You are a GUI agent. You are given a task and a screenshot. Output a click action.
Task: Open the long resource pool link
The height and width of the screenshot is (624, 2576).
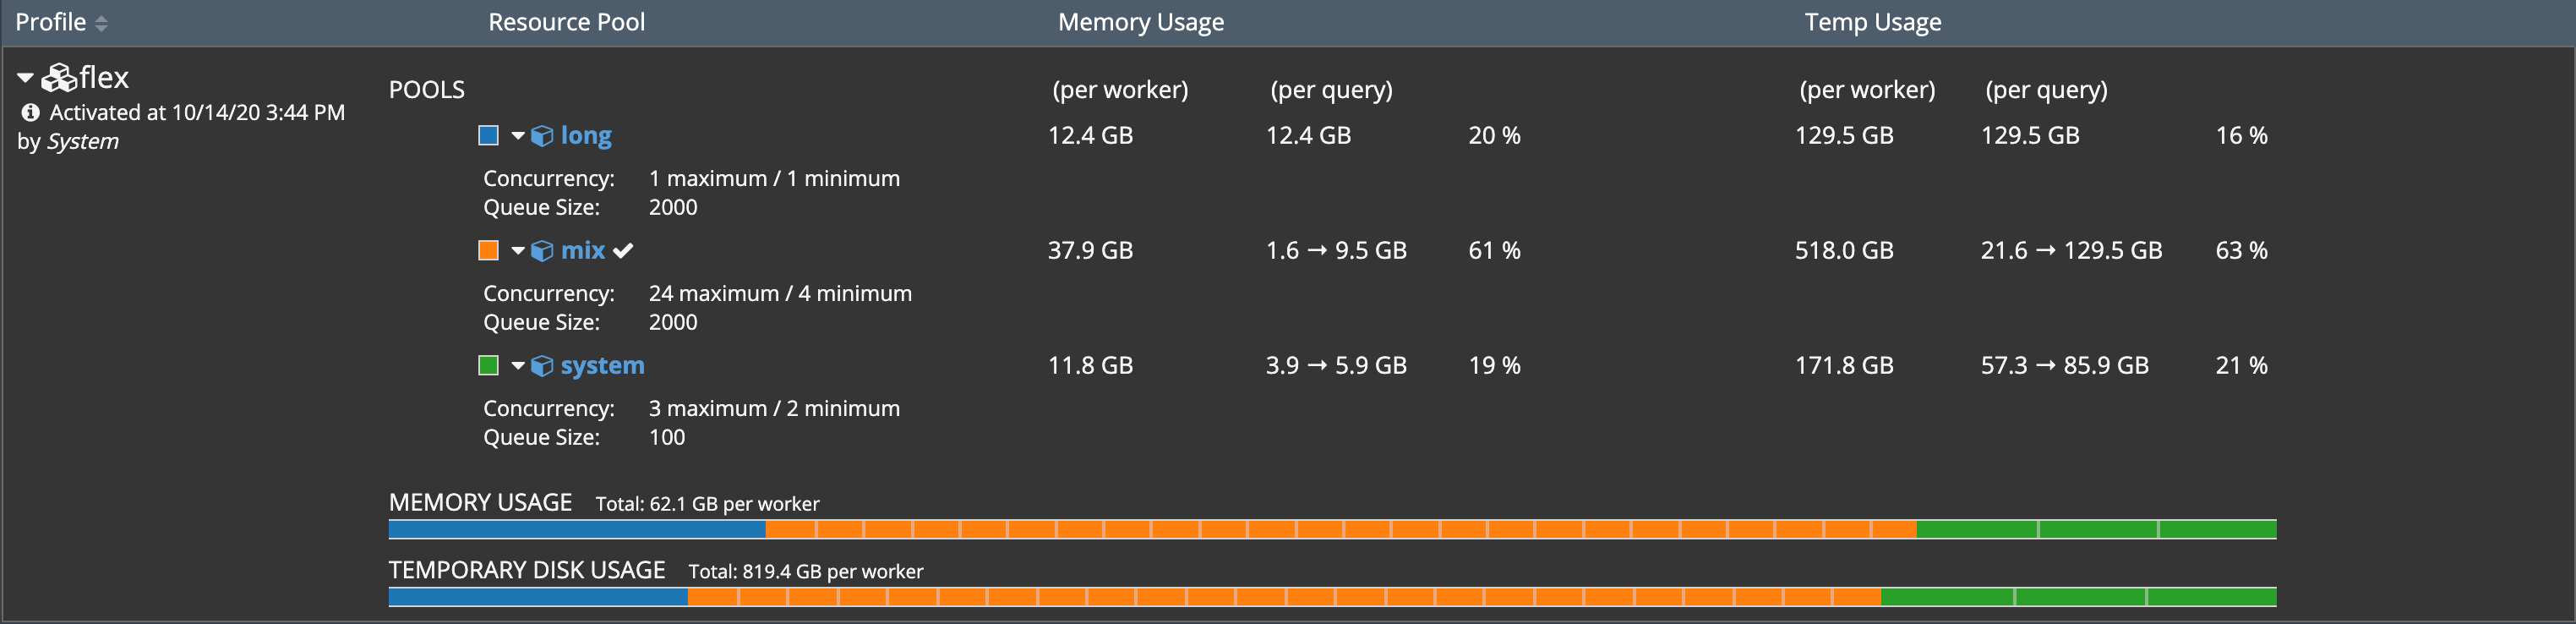pyautogui.click(x=586, y=135)
